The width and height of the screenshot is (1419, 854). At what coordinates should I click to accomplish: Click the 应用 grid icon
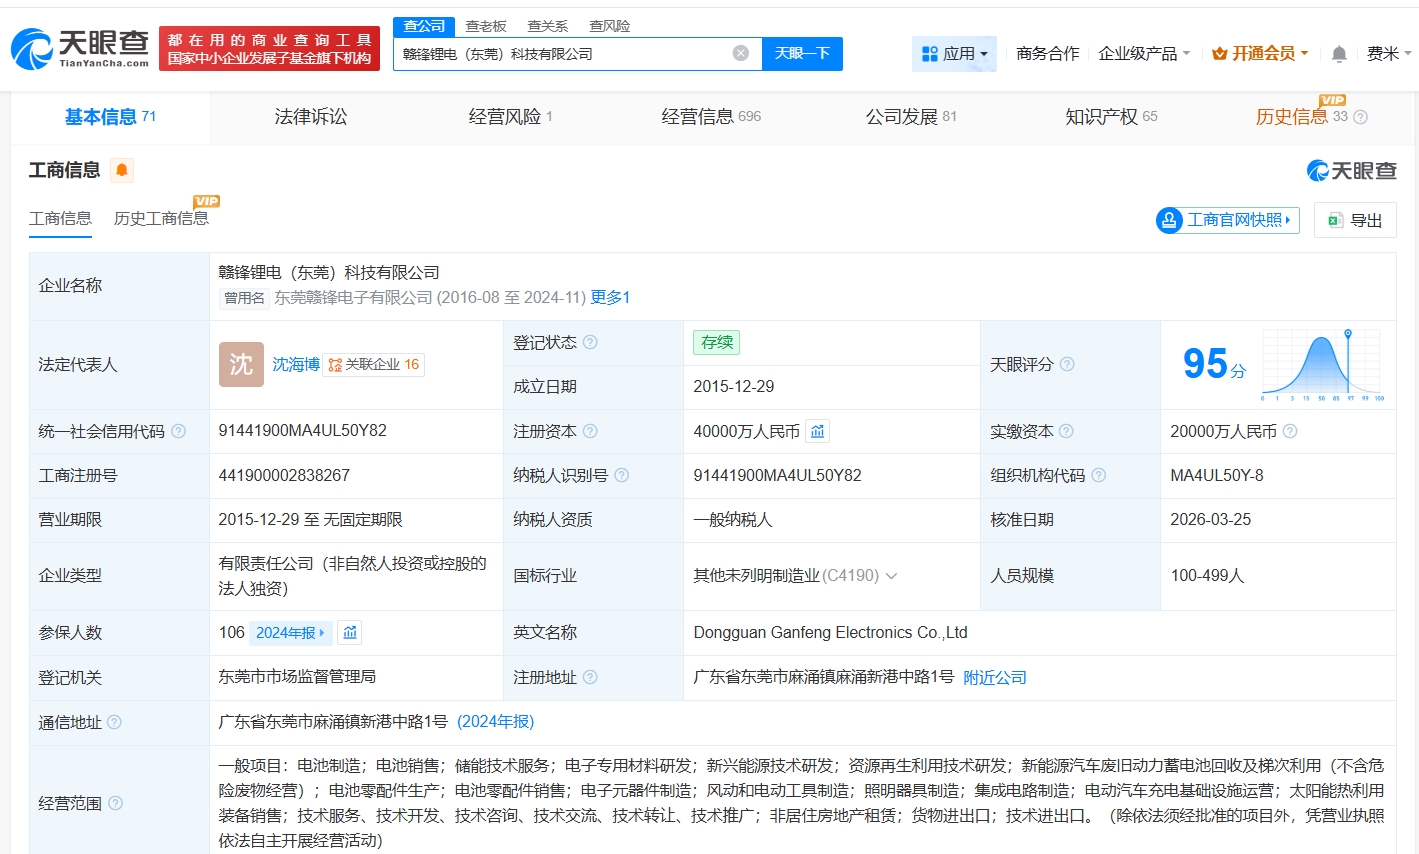pos(931,53)
